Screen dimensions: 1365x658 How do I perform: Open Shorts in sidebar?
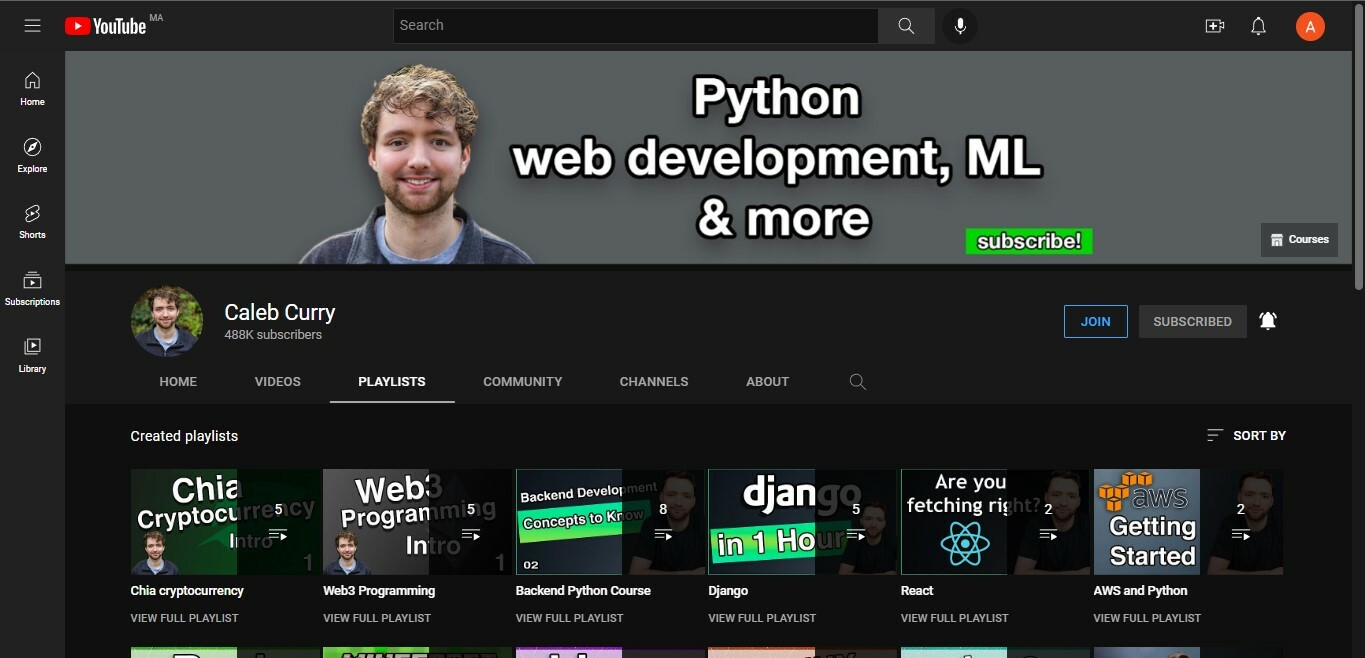tap(33, 221)
